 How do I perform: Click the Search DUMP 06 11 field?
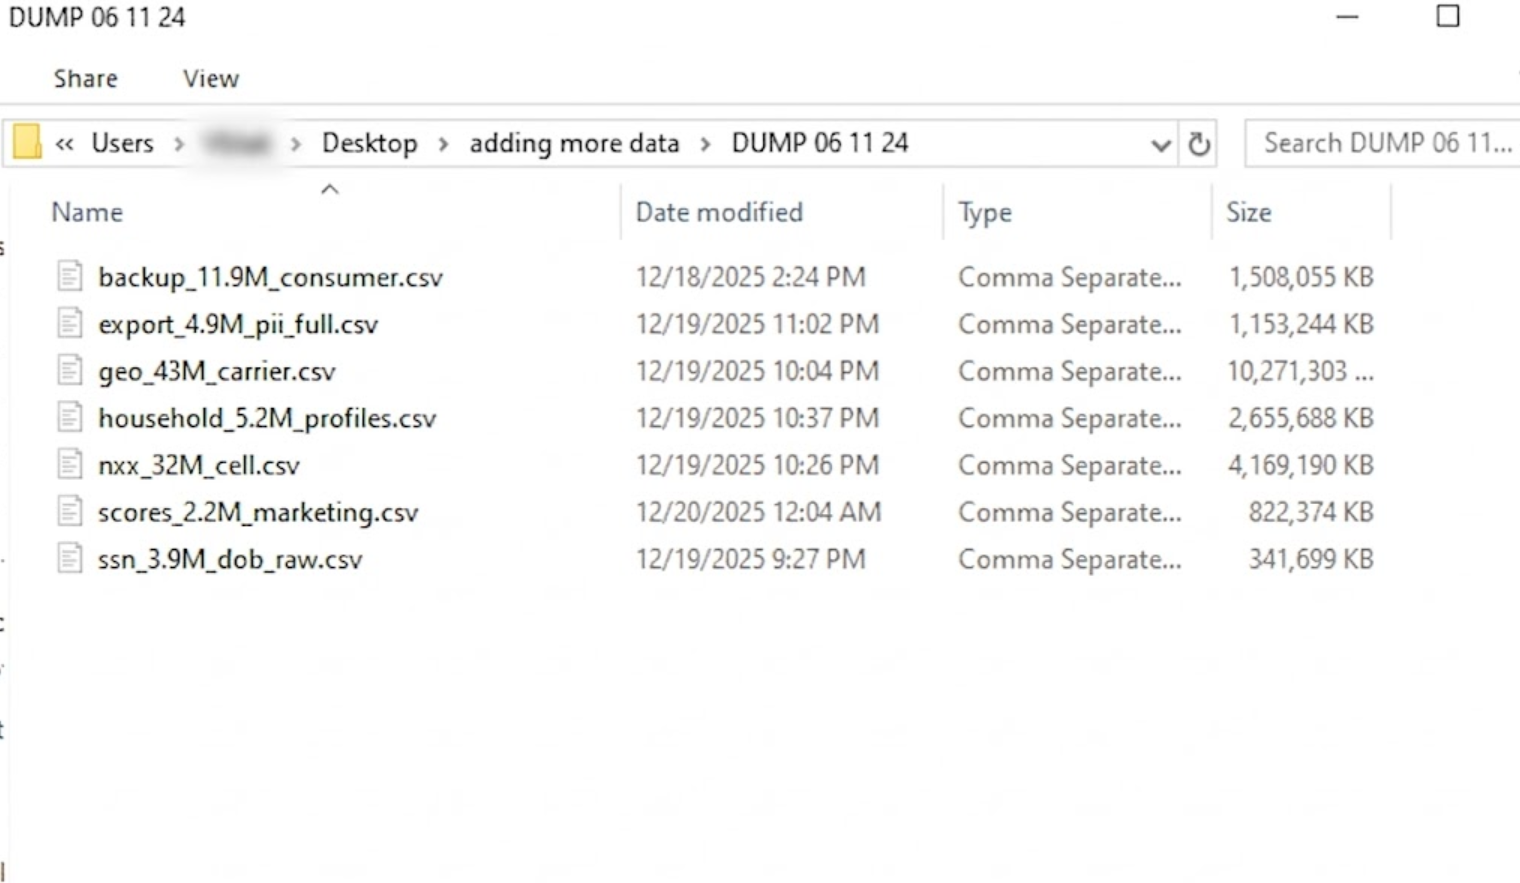tap(1383, 144)
